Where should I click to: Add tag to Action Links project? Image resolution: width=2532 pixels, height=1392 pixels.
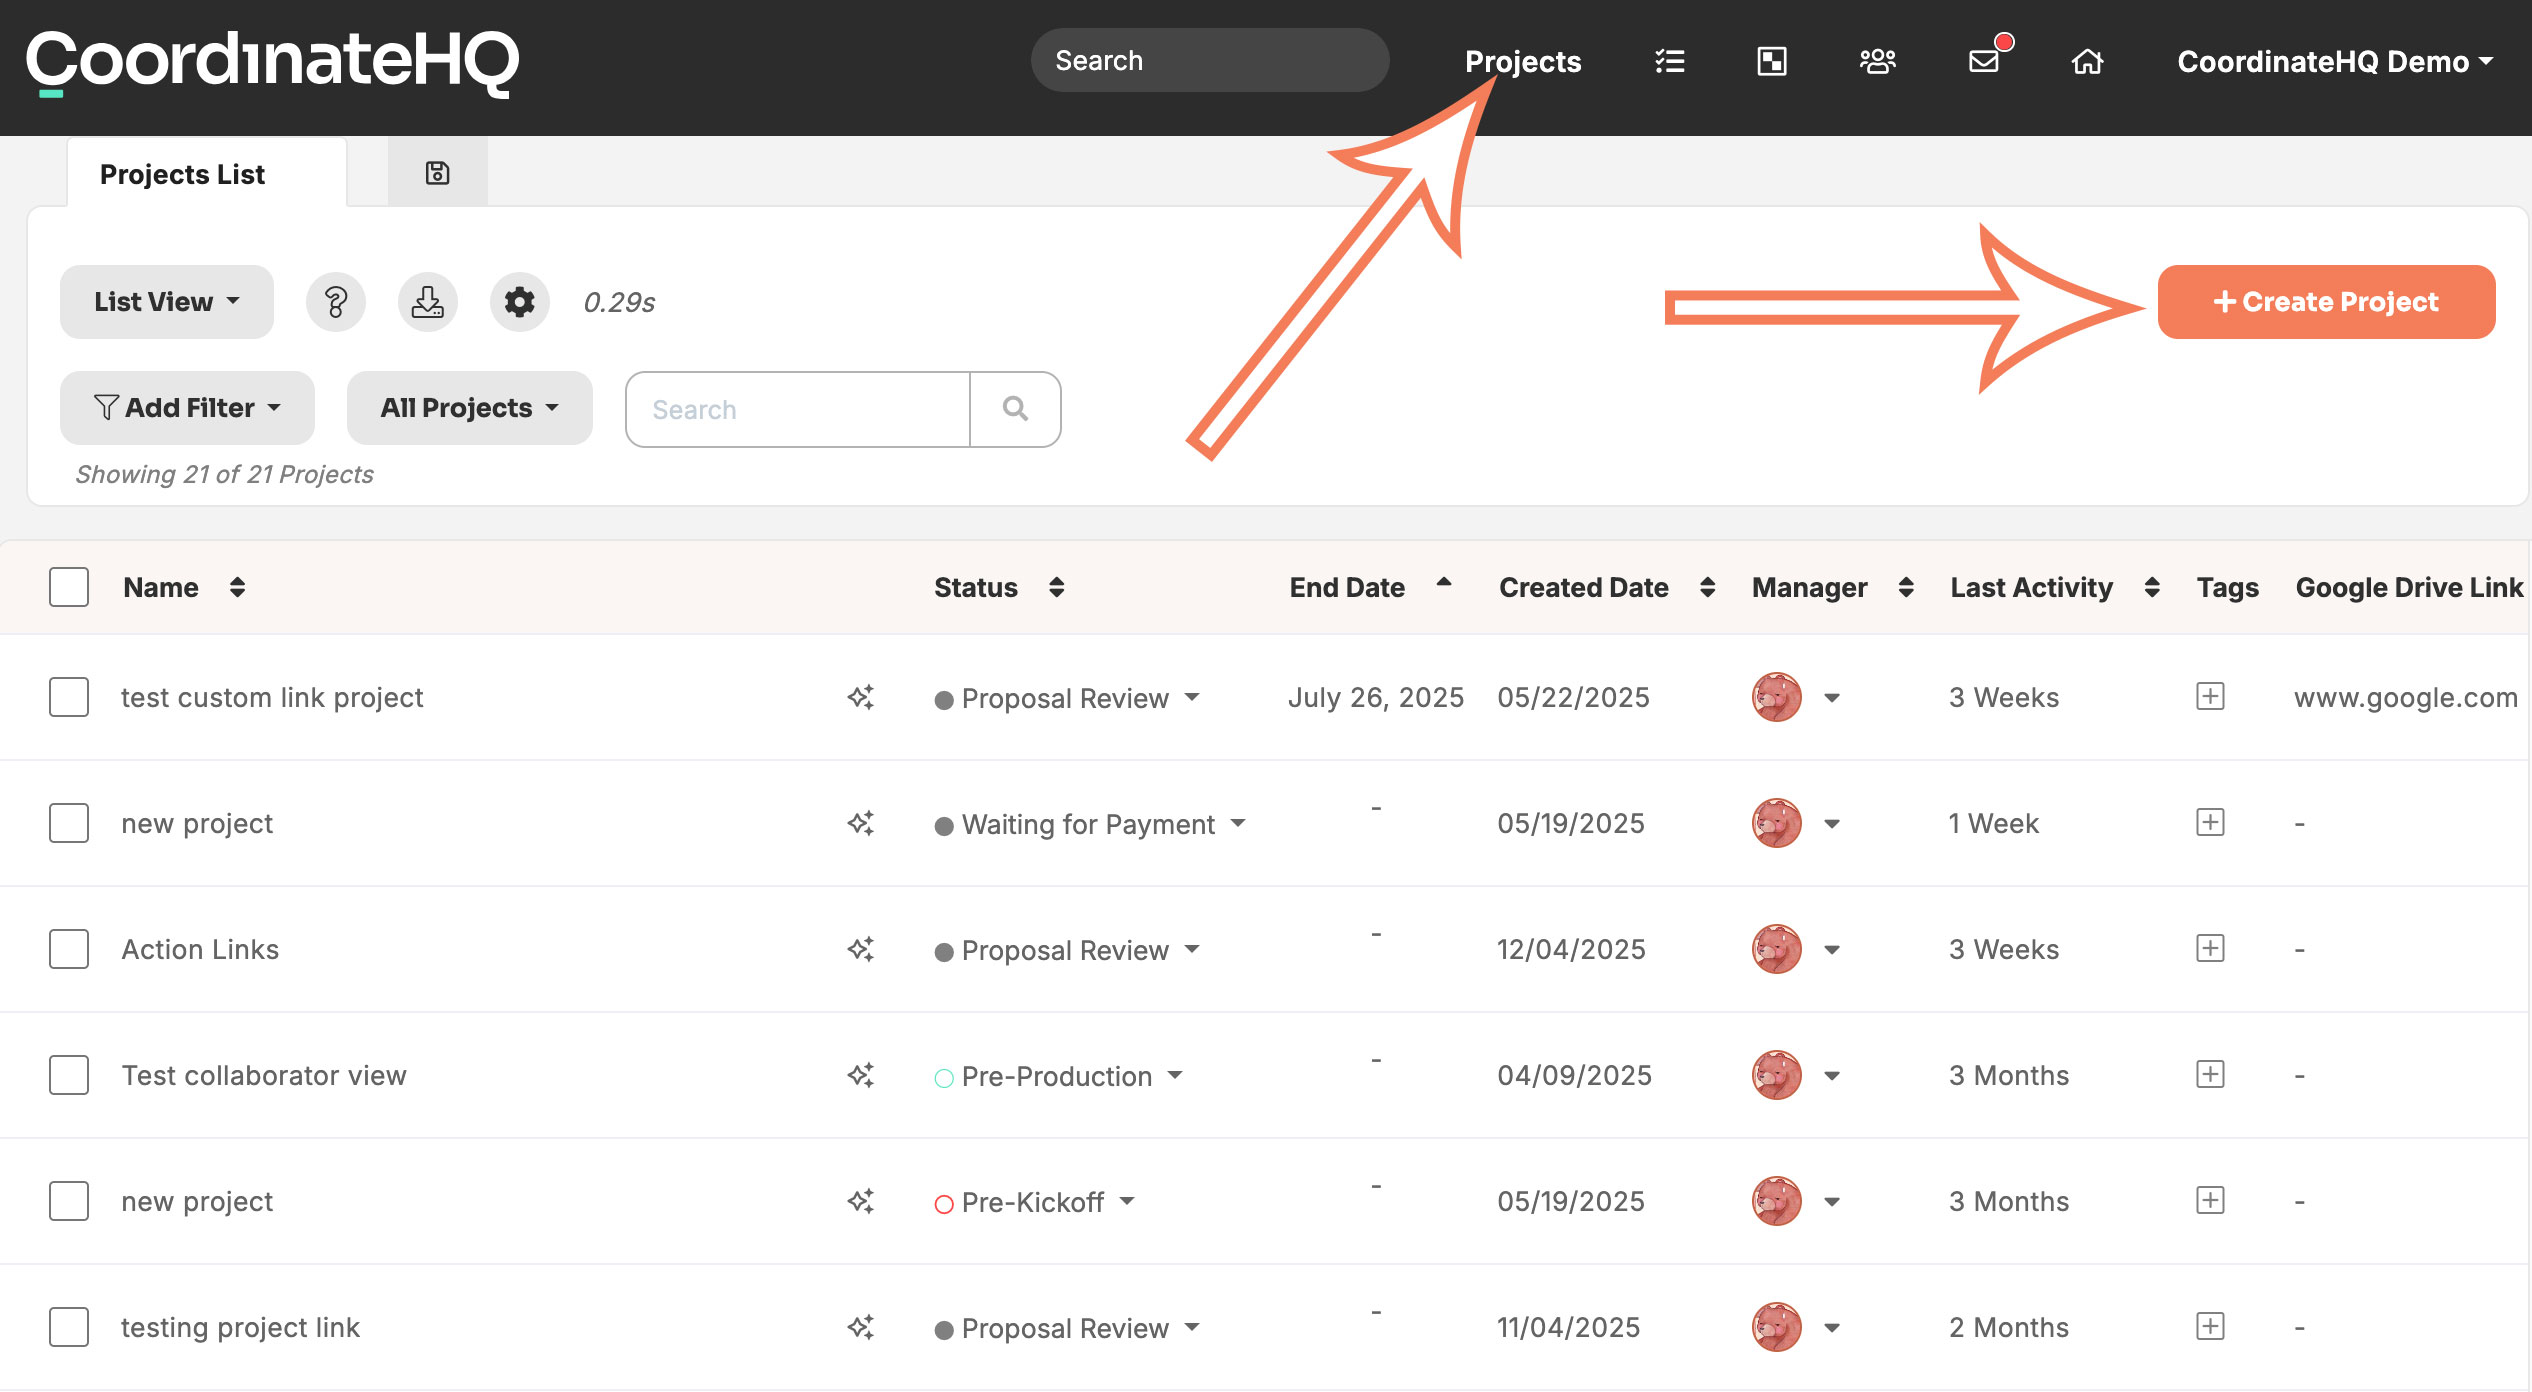(2210, 948)
